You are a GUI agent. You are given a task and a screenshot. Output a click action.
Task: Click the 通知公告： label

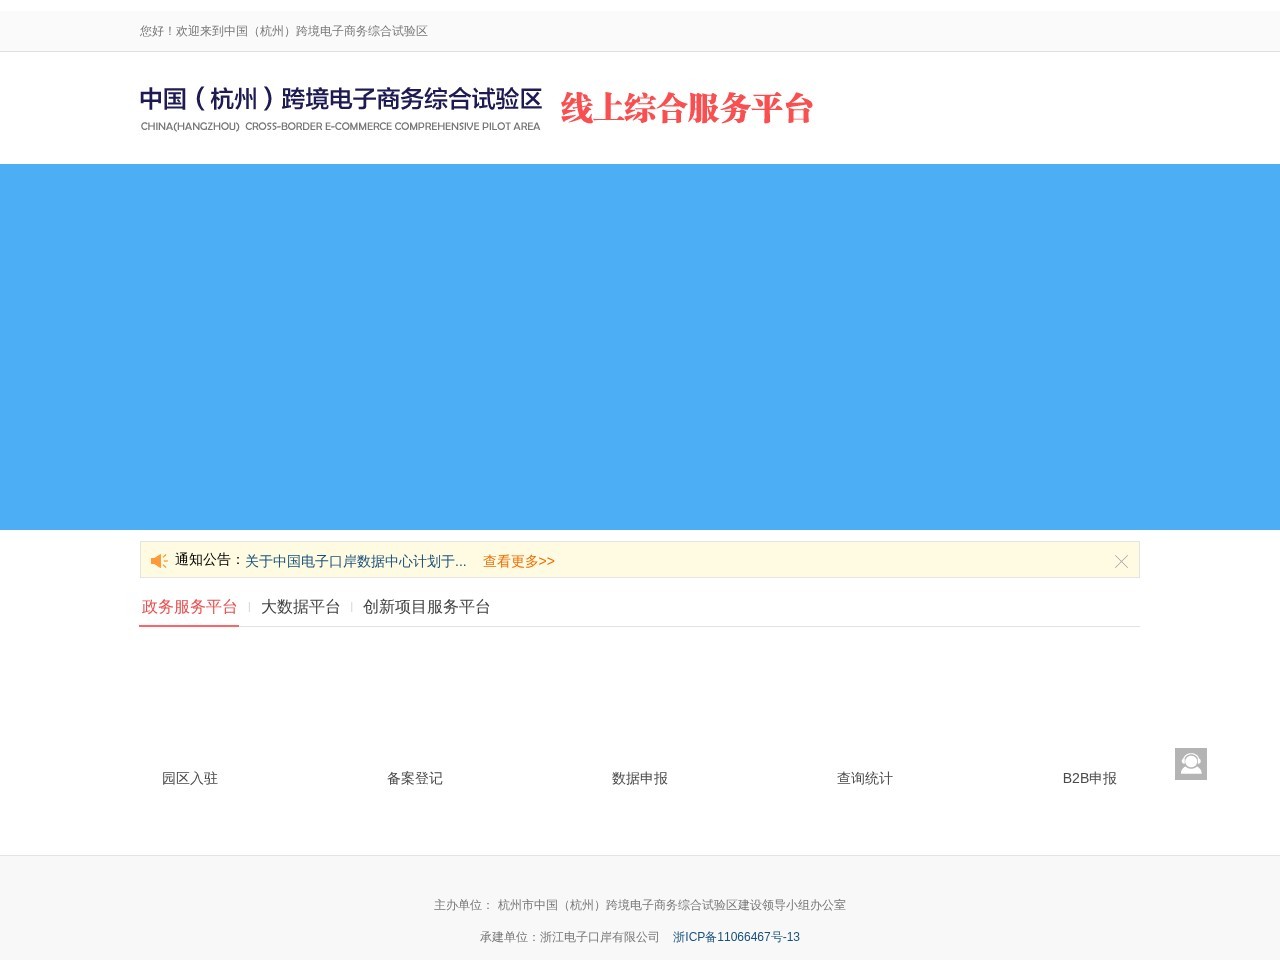tap(210, 560)
